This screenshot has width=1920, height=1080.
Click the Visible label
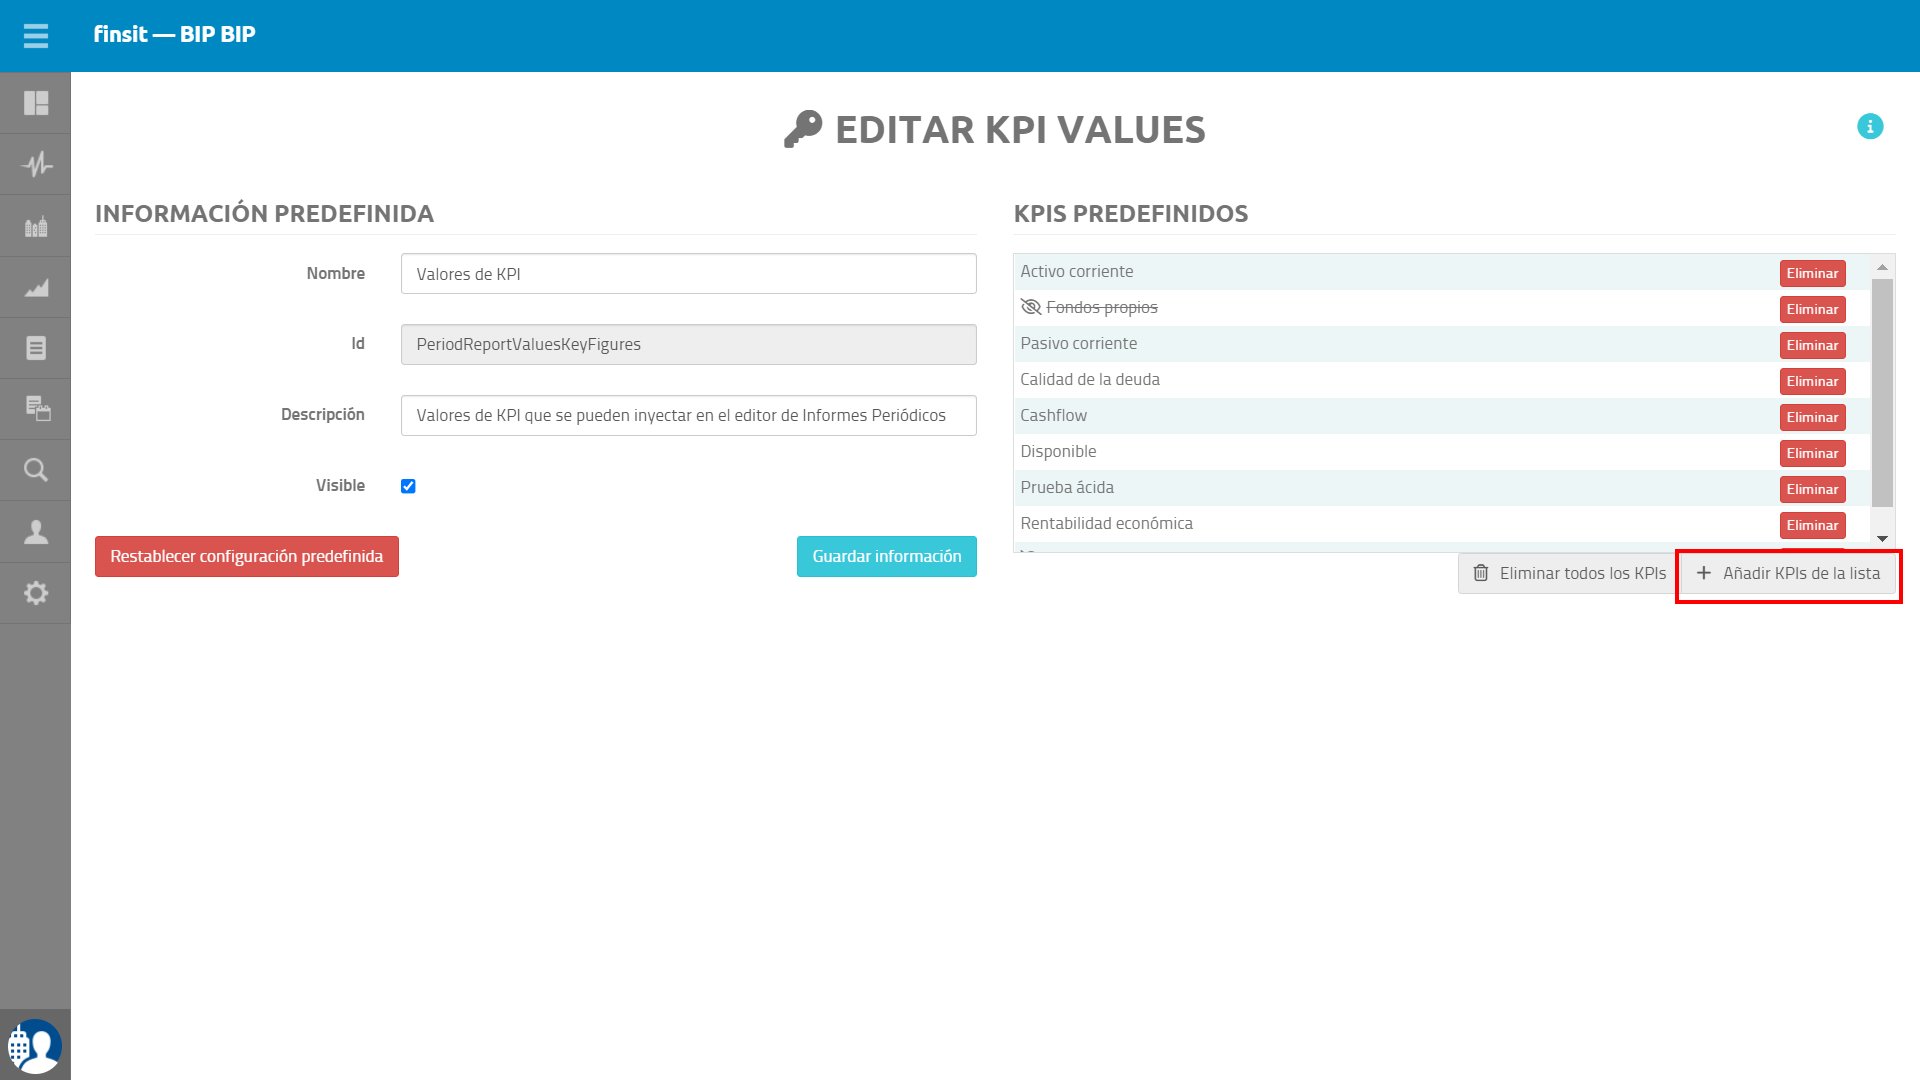pos(340,485)
